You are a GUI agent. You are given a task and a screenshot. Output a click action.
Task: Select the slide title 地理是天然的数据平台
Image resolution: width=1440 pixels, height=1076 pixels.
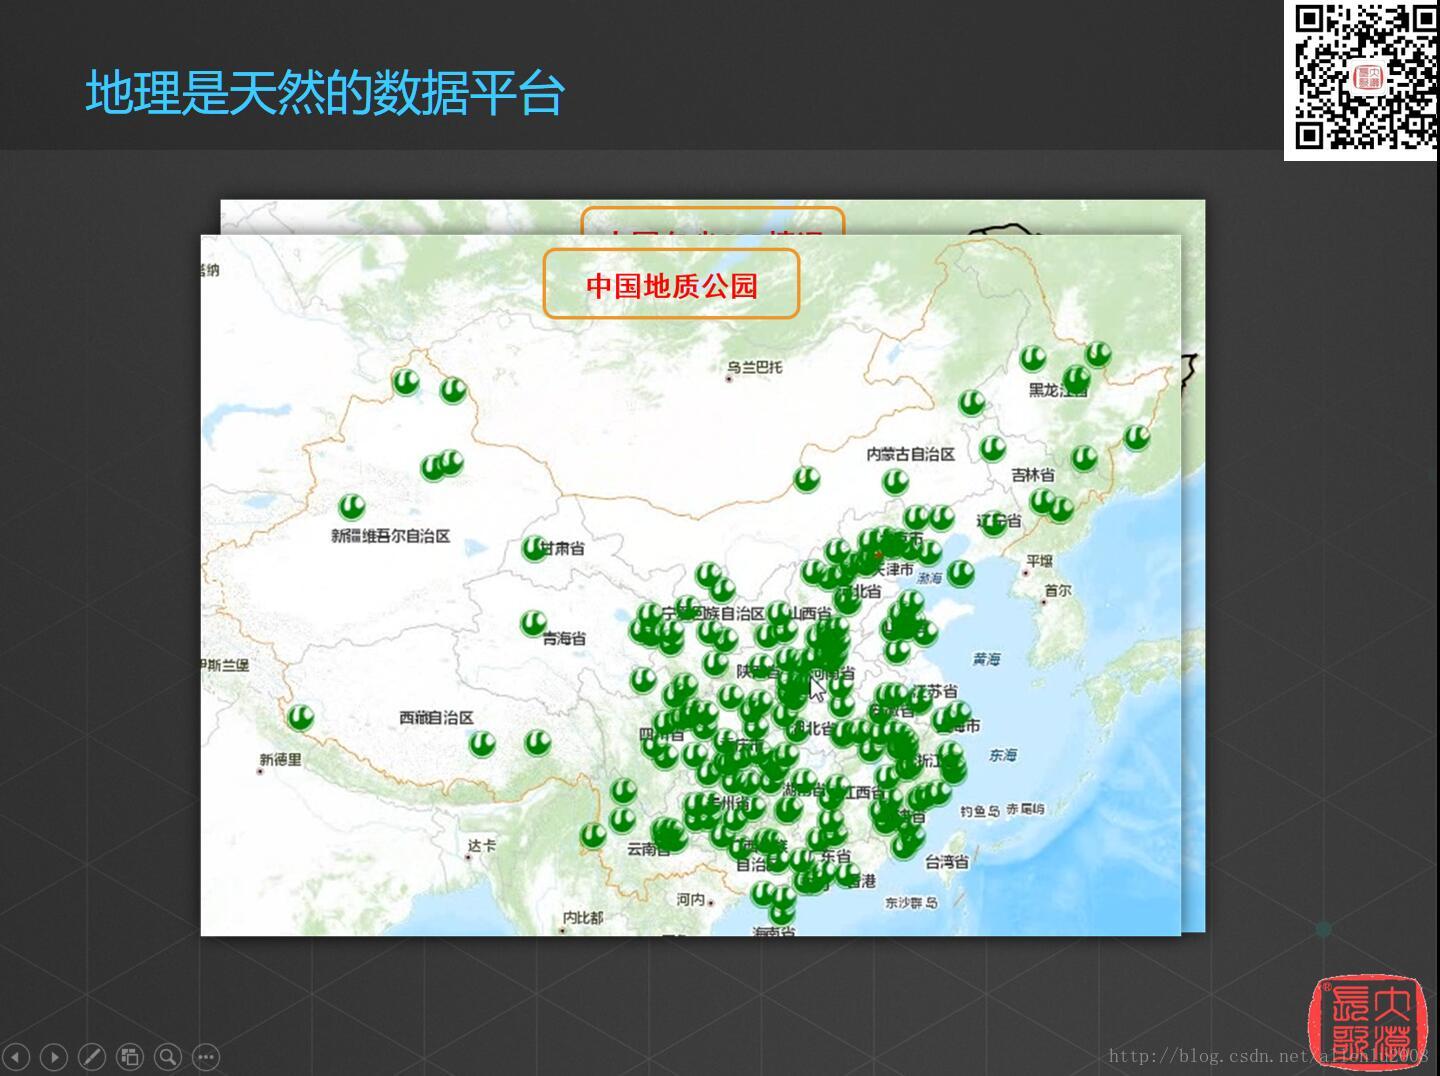tap(325, 92)
